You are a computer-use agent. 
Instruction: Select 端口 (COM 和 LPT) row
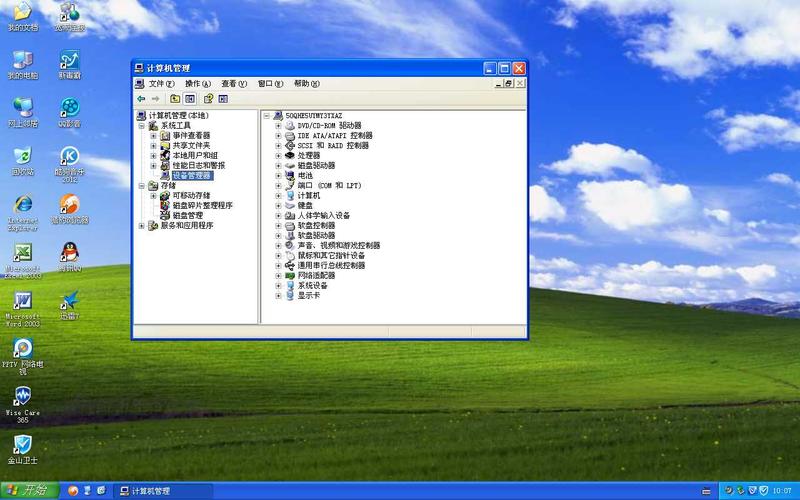click(x=329, y=186)
